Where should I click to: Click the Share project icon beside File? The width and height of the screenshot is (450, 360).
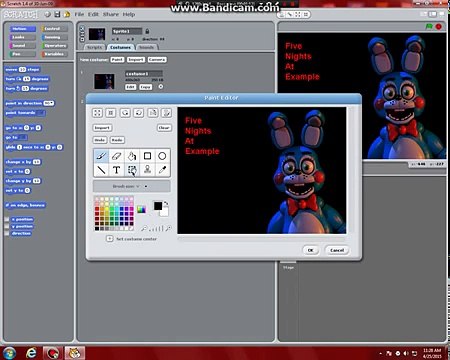click(x=67, y=14)
